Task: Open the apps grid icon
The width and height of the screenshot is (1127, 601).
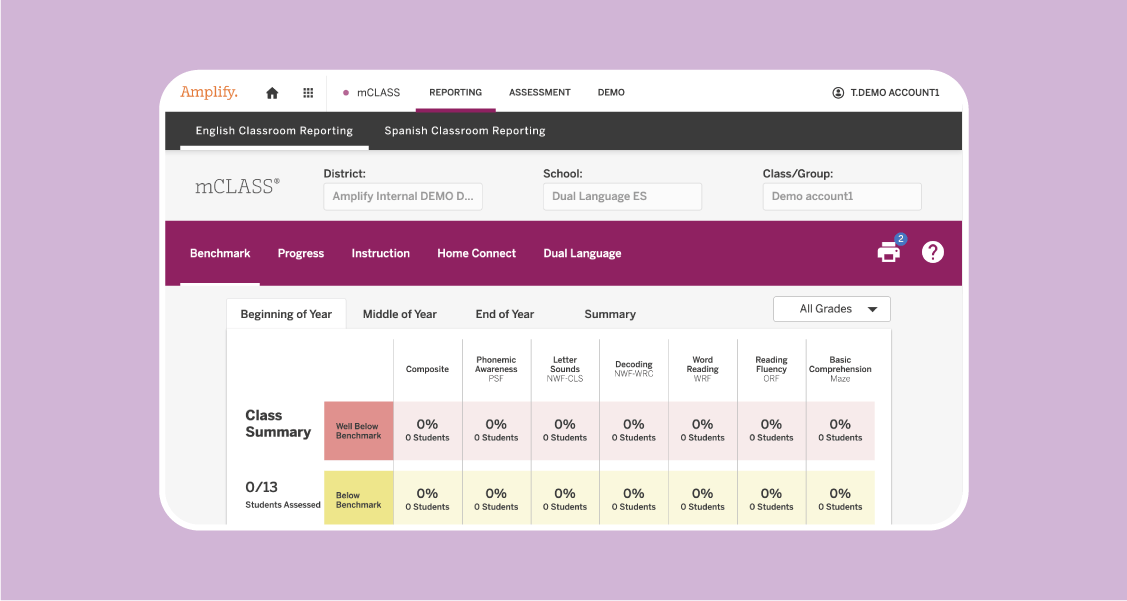Action: [x=308, y=93]
